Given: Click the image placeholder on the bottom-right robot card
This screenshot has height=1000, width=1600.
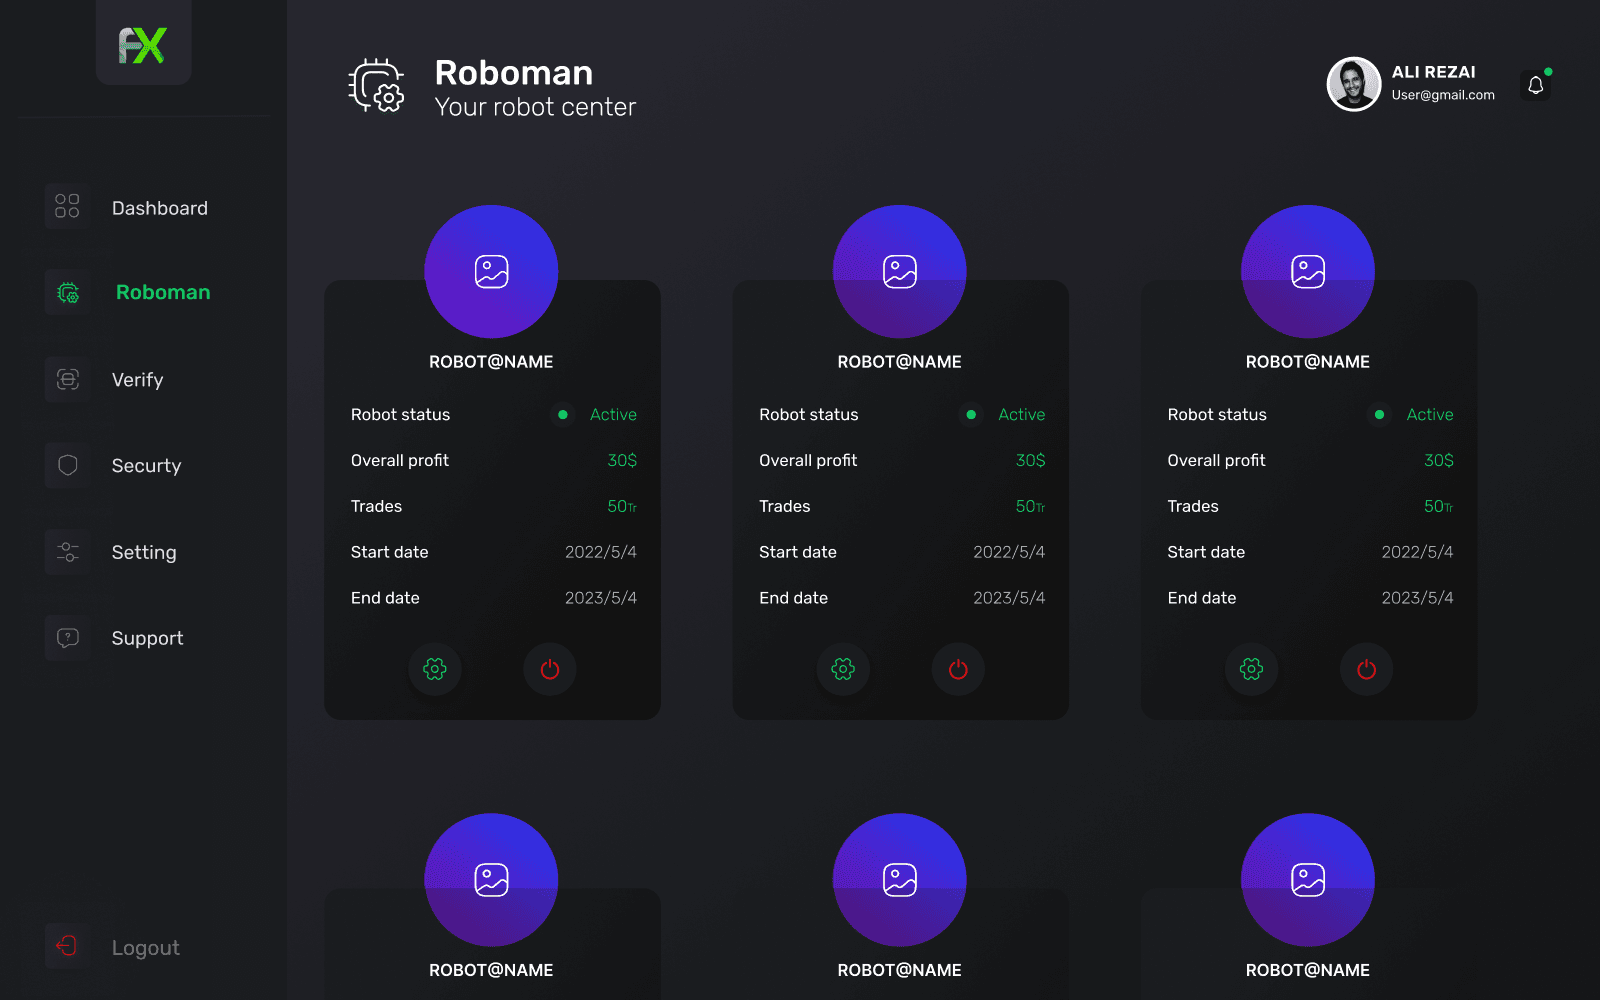Looking at the screenshot, I should [1308, 880].
